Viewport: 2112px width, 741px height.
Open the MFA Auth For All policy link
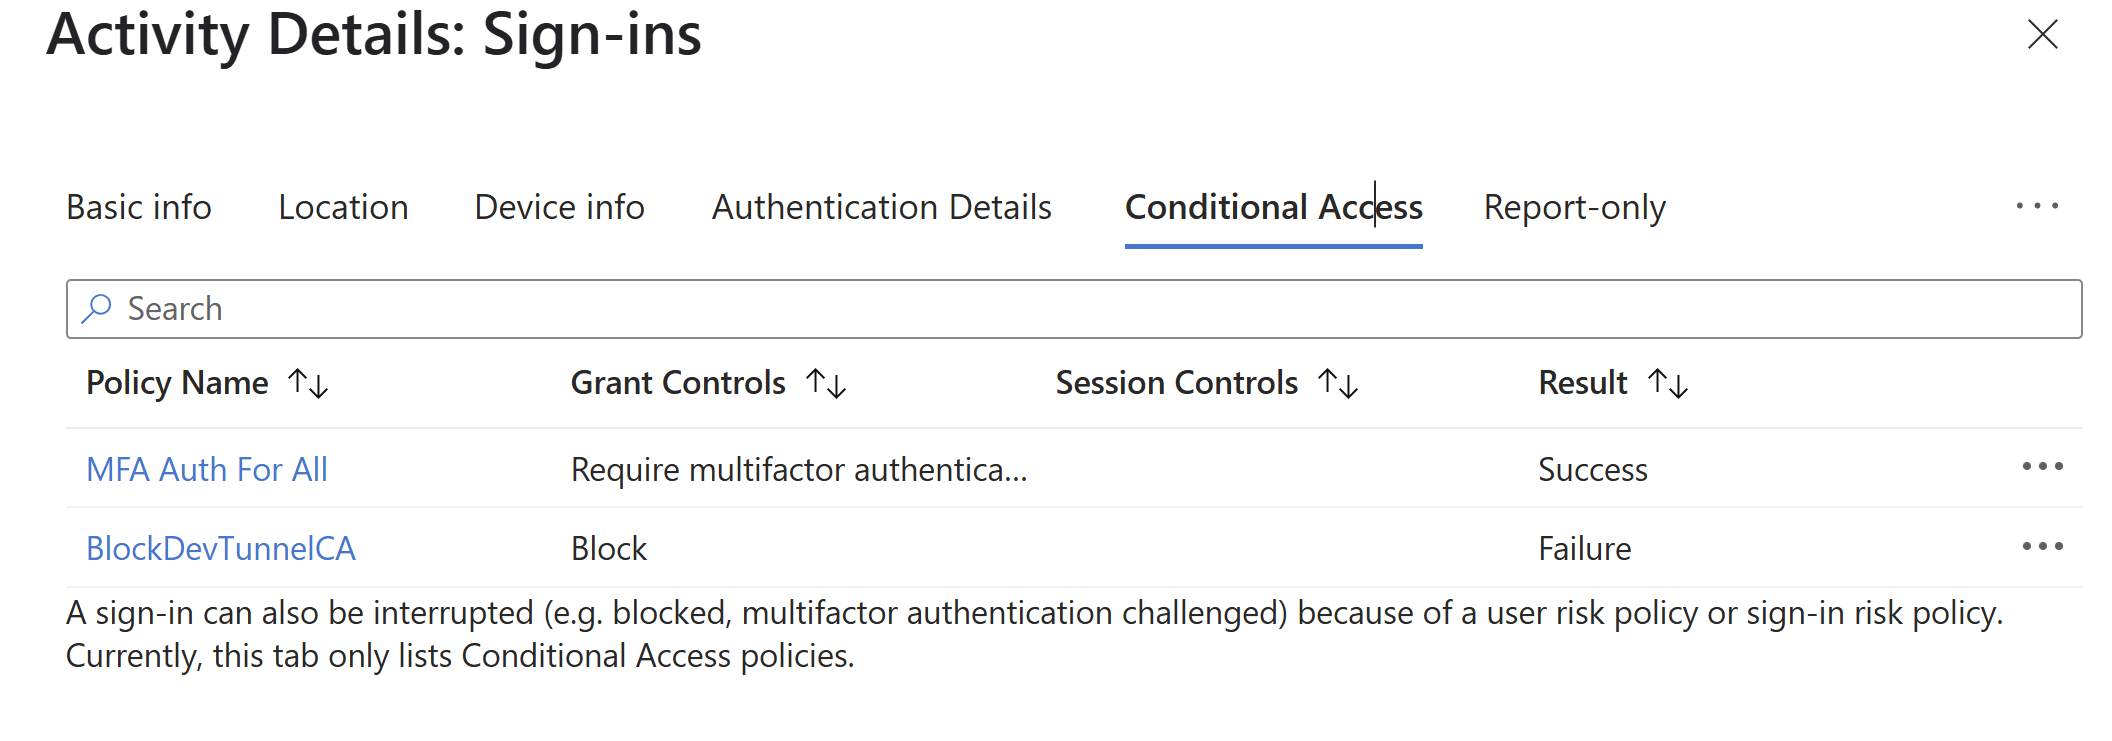click(207, 470)
